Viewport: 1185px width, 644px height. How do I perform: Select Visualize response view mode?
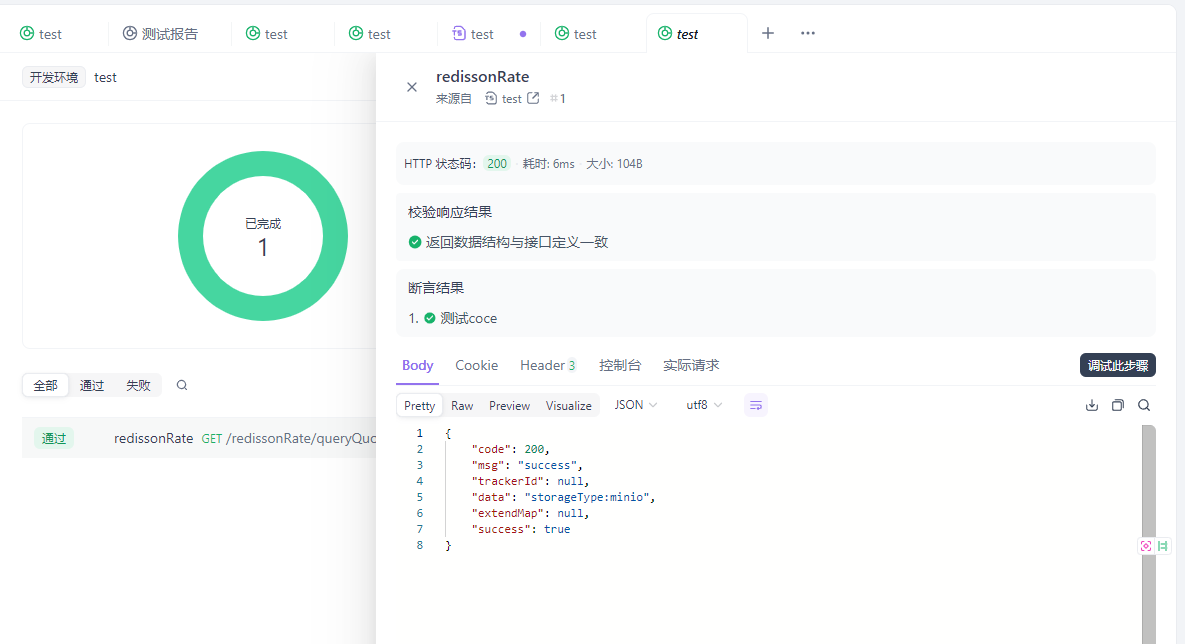pos(568,405)
